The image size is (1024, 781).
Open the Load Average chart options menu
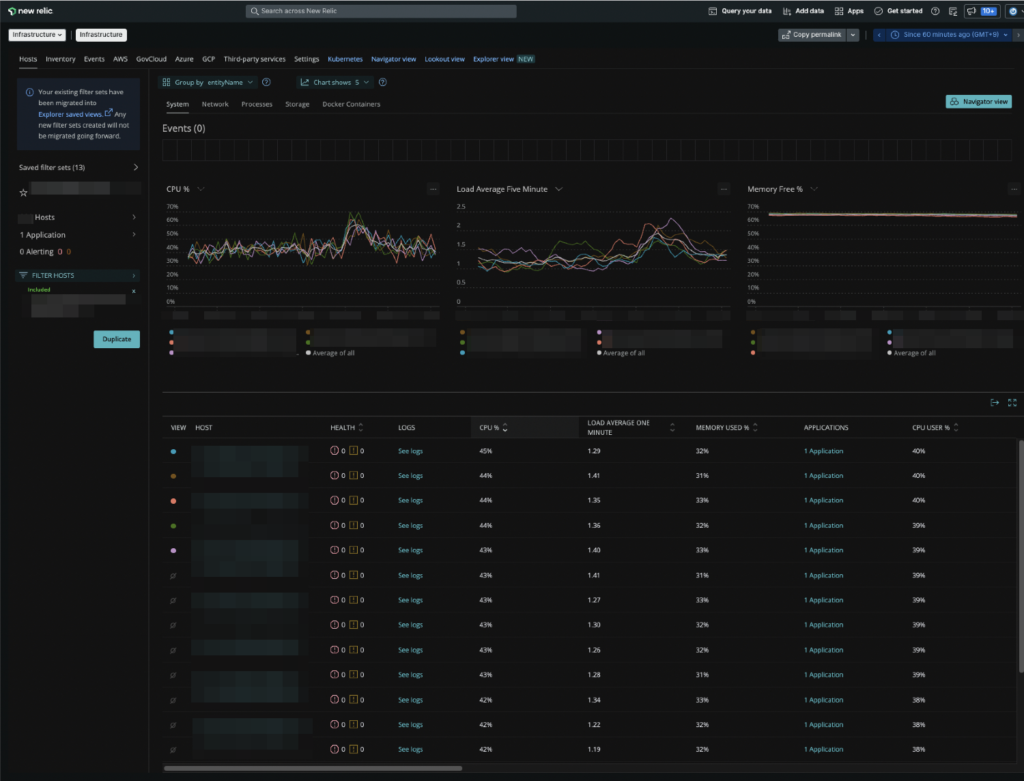point(724,189)
